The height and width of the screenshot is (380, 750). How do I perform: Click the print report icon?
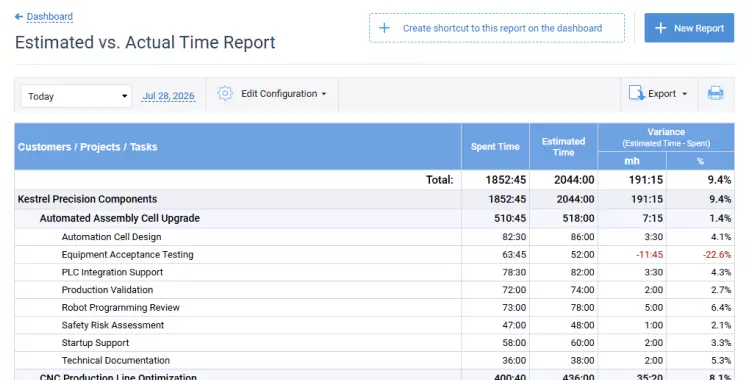716,93
